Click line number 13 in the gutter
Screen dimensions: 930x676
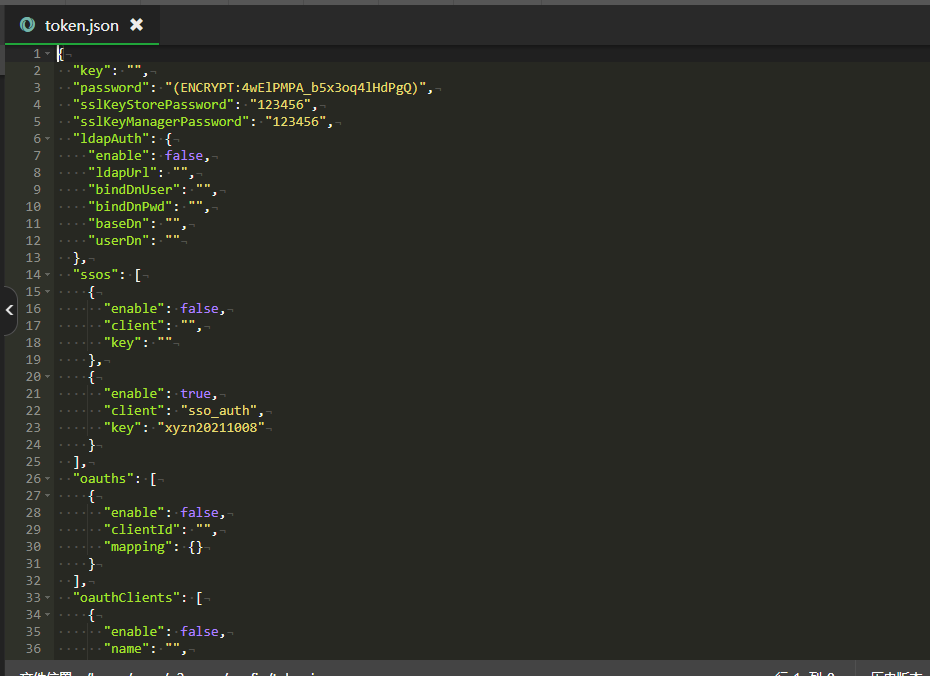(34, 257)
